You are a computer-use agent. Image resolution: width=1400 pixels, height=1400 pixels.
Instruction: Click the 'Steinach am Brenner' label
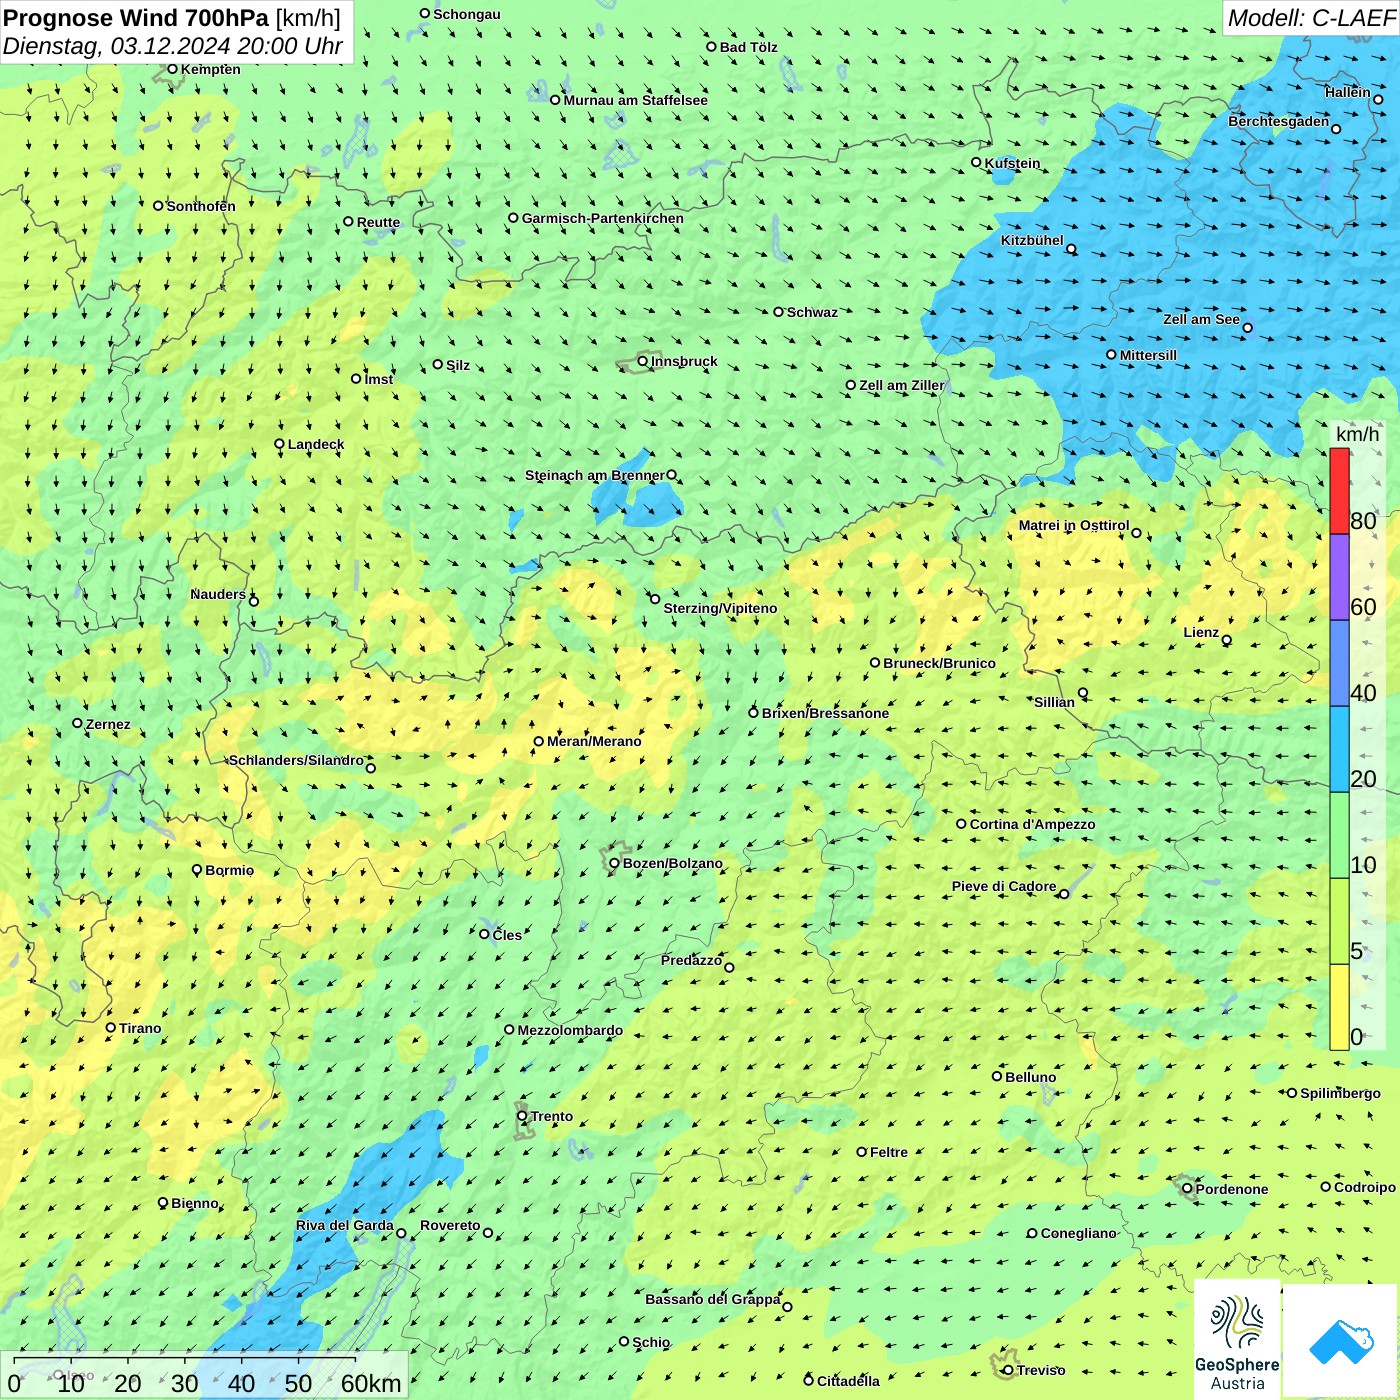click(595, 475)
